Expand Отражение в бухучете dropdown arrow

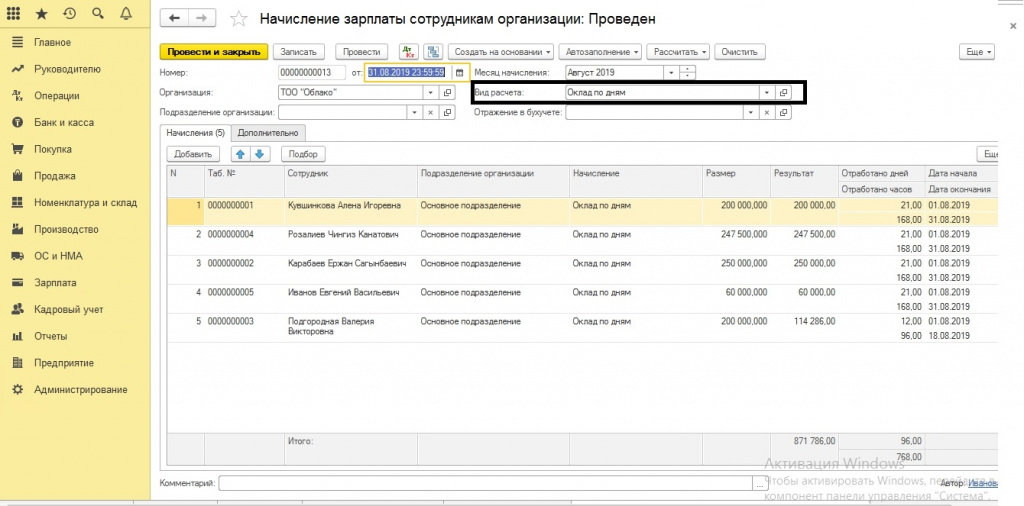pyautogui.click(x=751, y=113)
